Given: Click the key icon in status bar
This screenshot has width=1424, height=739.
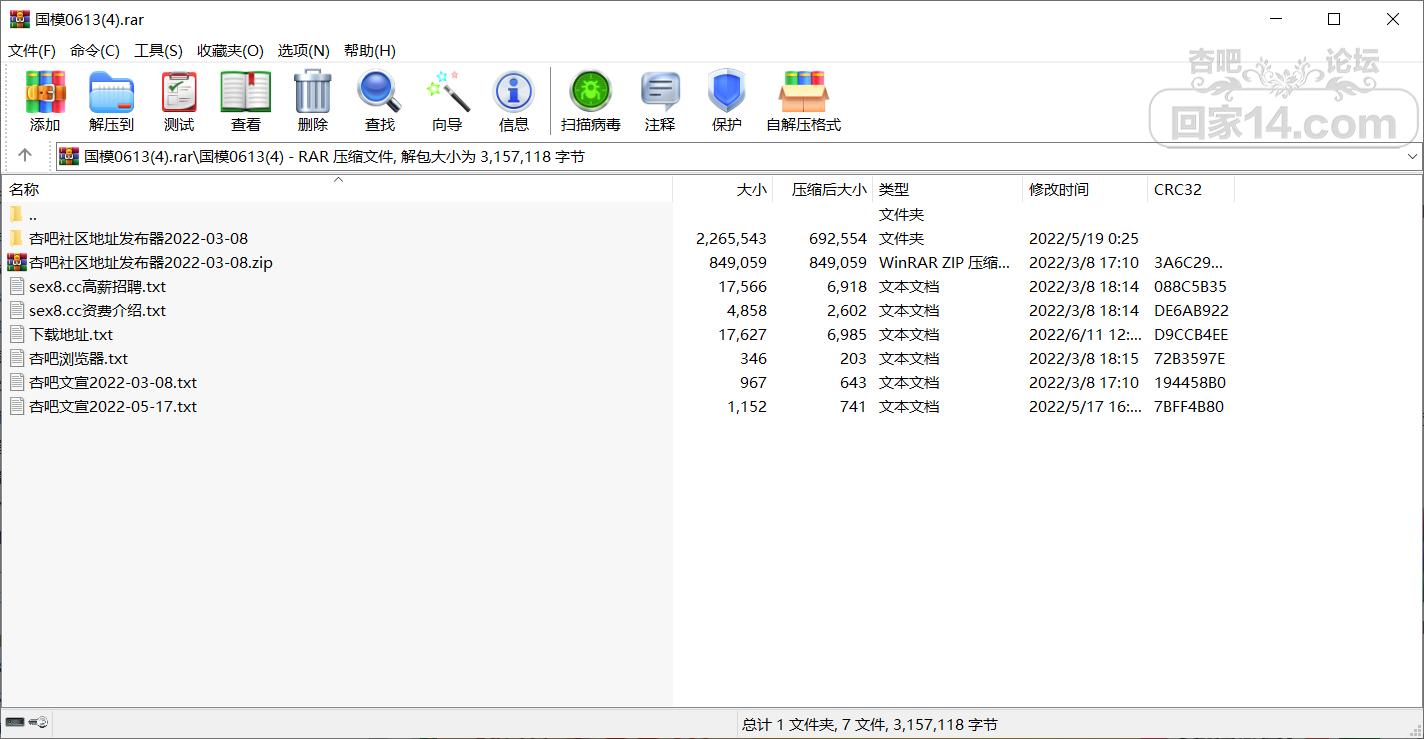Looking at the screenshot, I should point(39,722).
